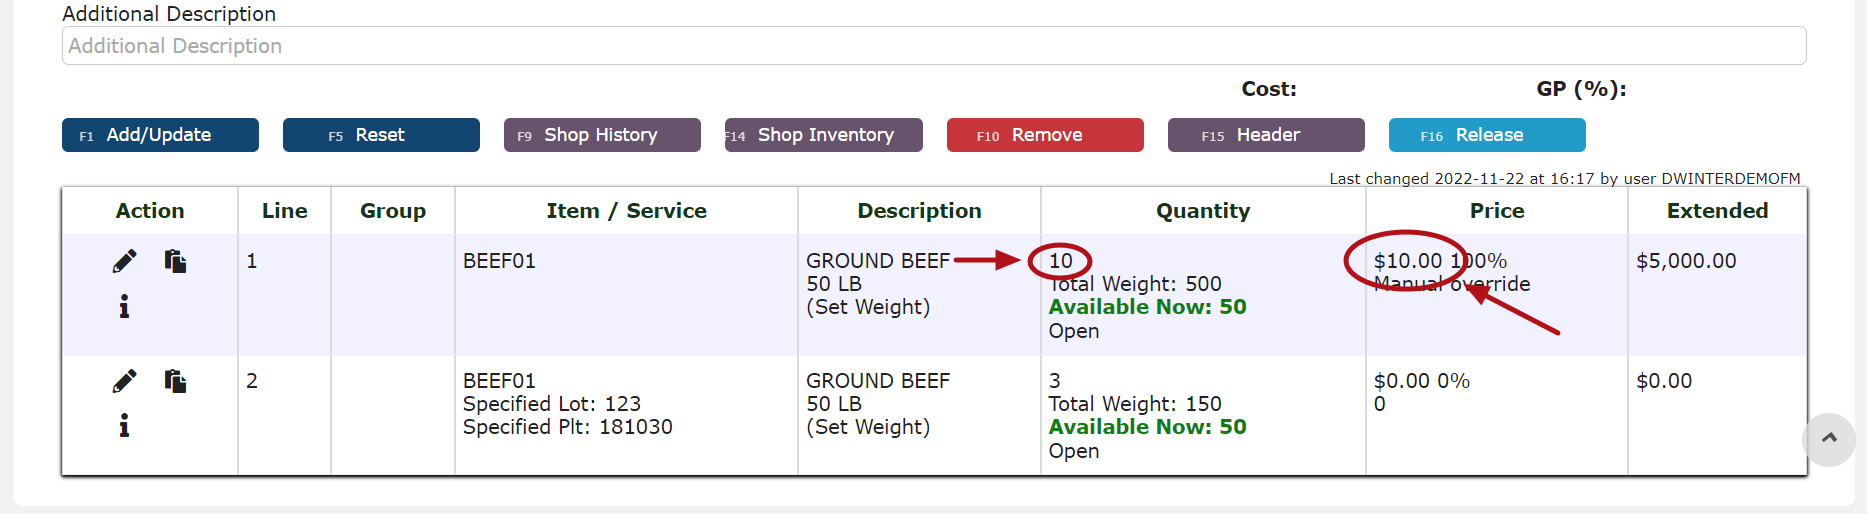This screenshot has height=514, width=1867.
Task: Jump to top with the up-arrow button
Action: [1828, 439]
